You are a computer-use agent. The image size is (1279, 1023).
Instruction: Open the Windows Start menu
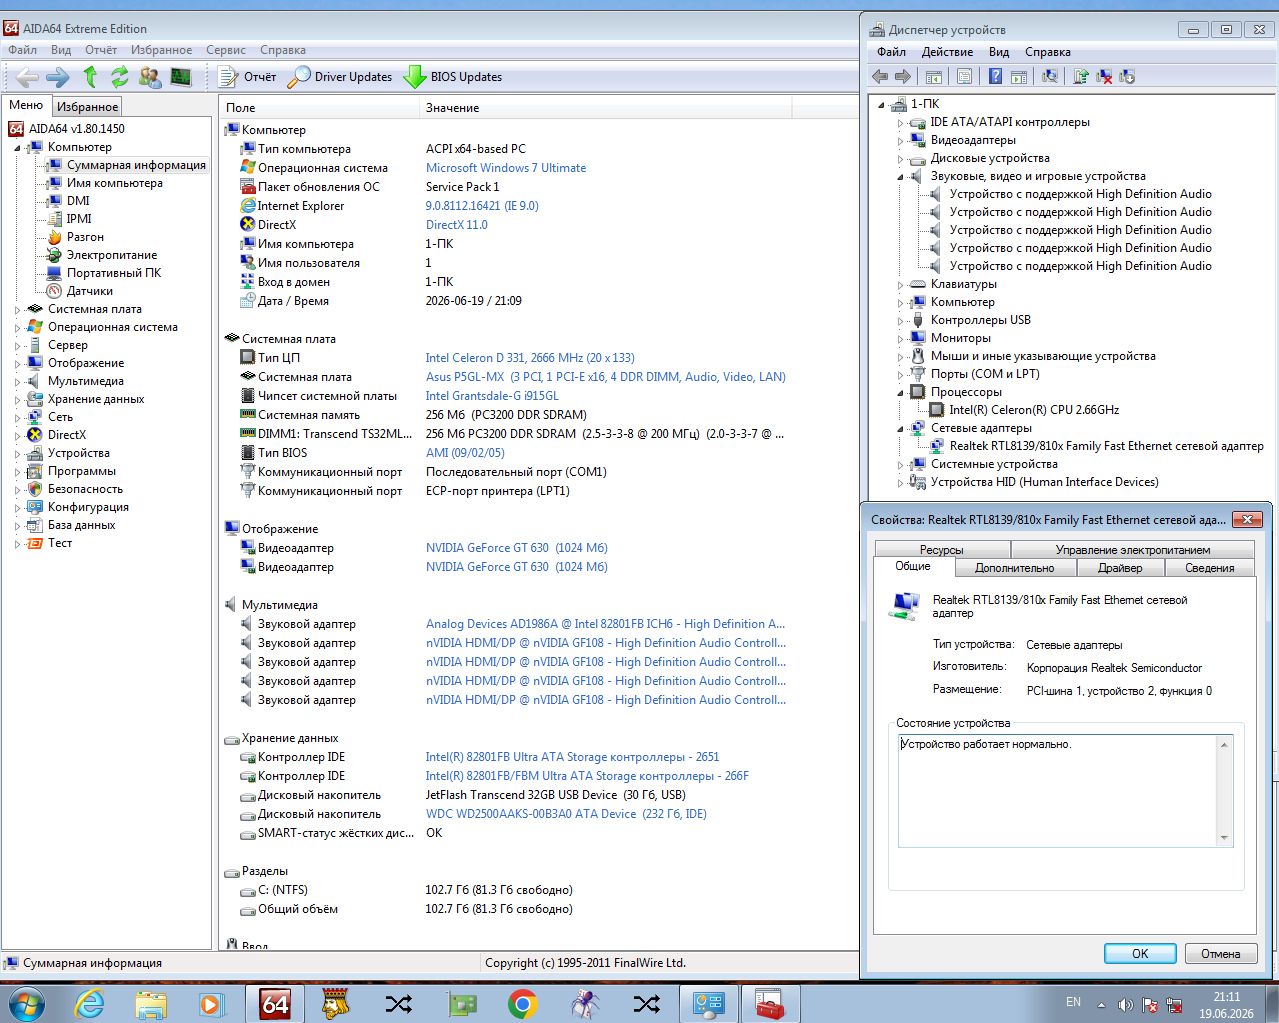pyautogui.click(x=25, y=1003)
